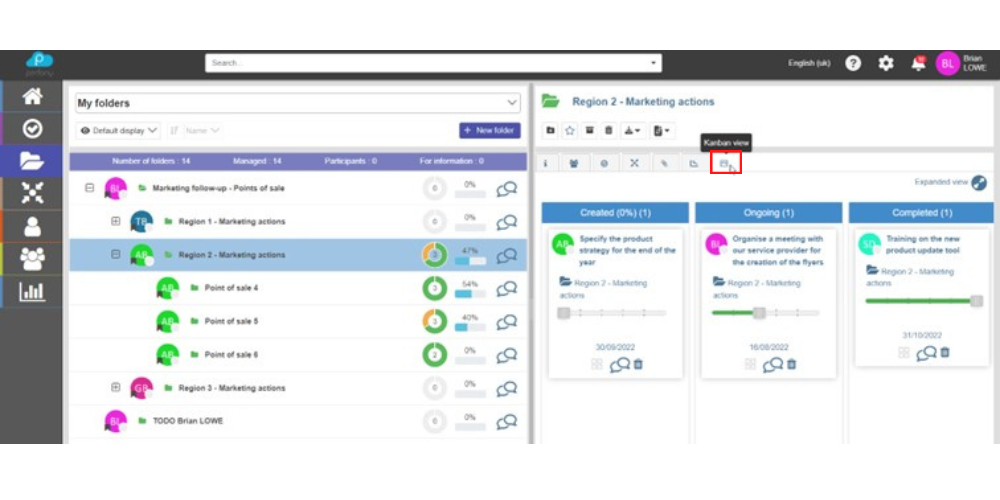Click the help question mark icon
This screenshot has height=500, width=1000.
[x=853, y=63]
